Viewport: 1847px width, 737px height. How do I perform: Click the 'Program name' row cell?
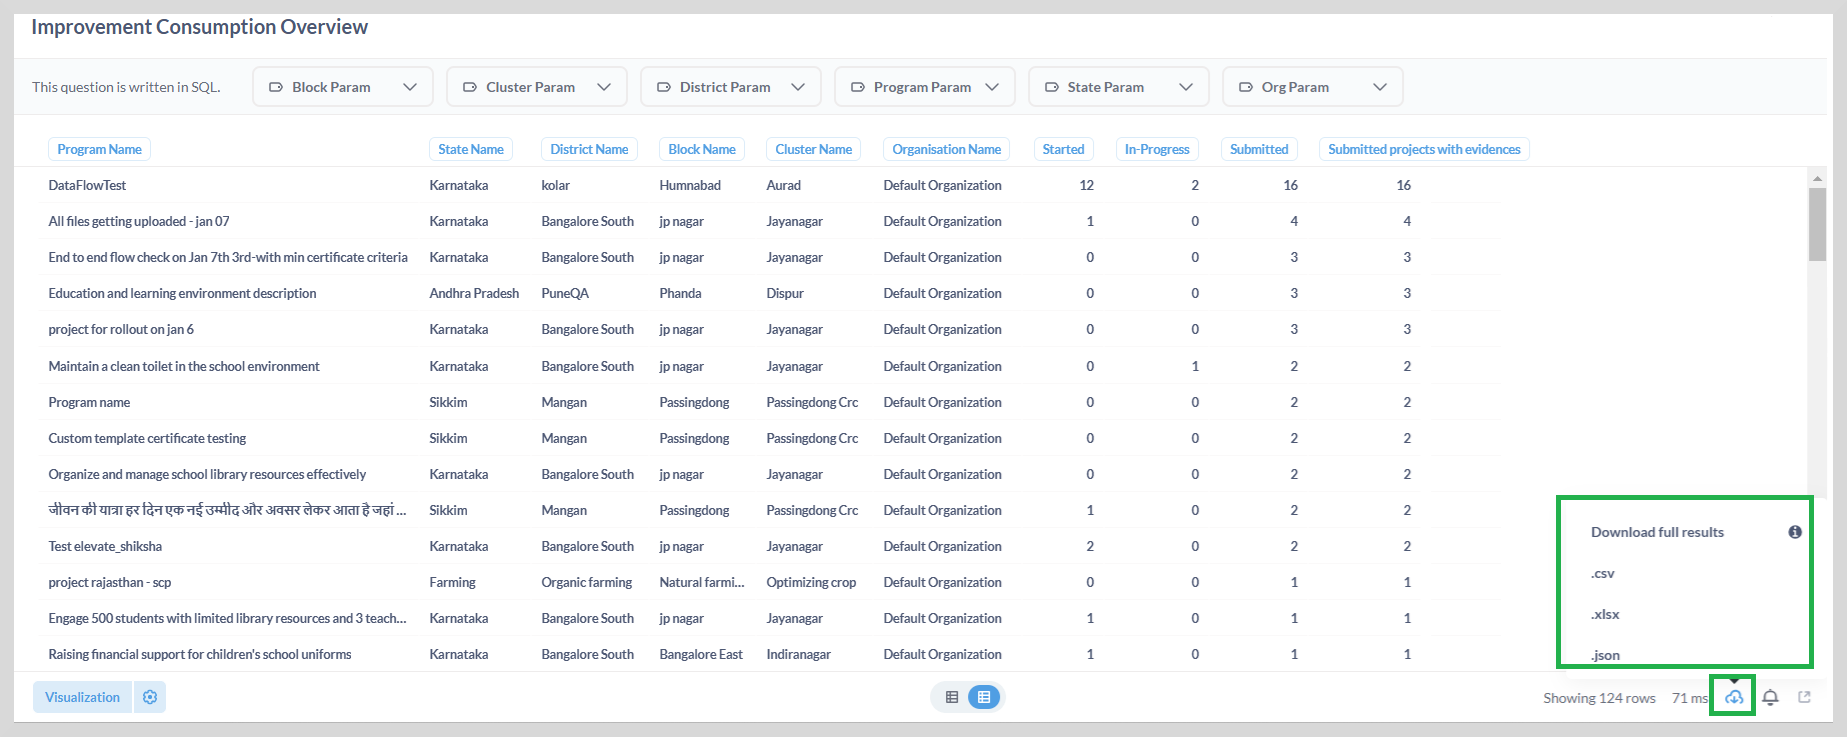click(89, 402)
